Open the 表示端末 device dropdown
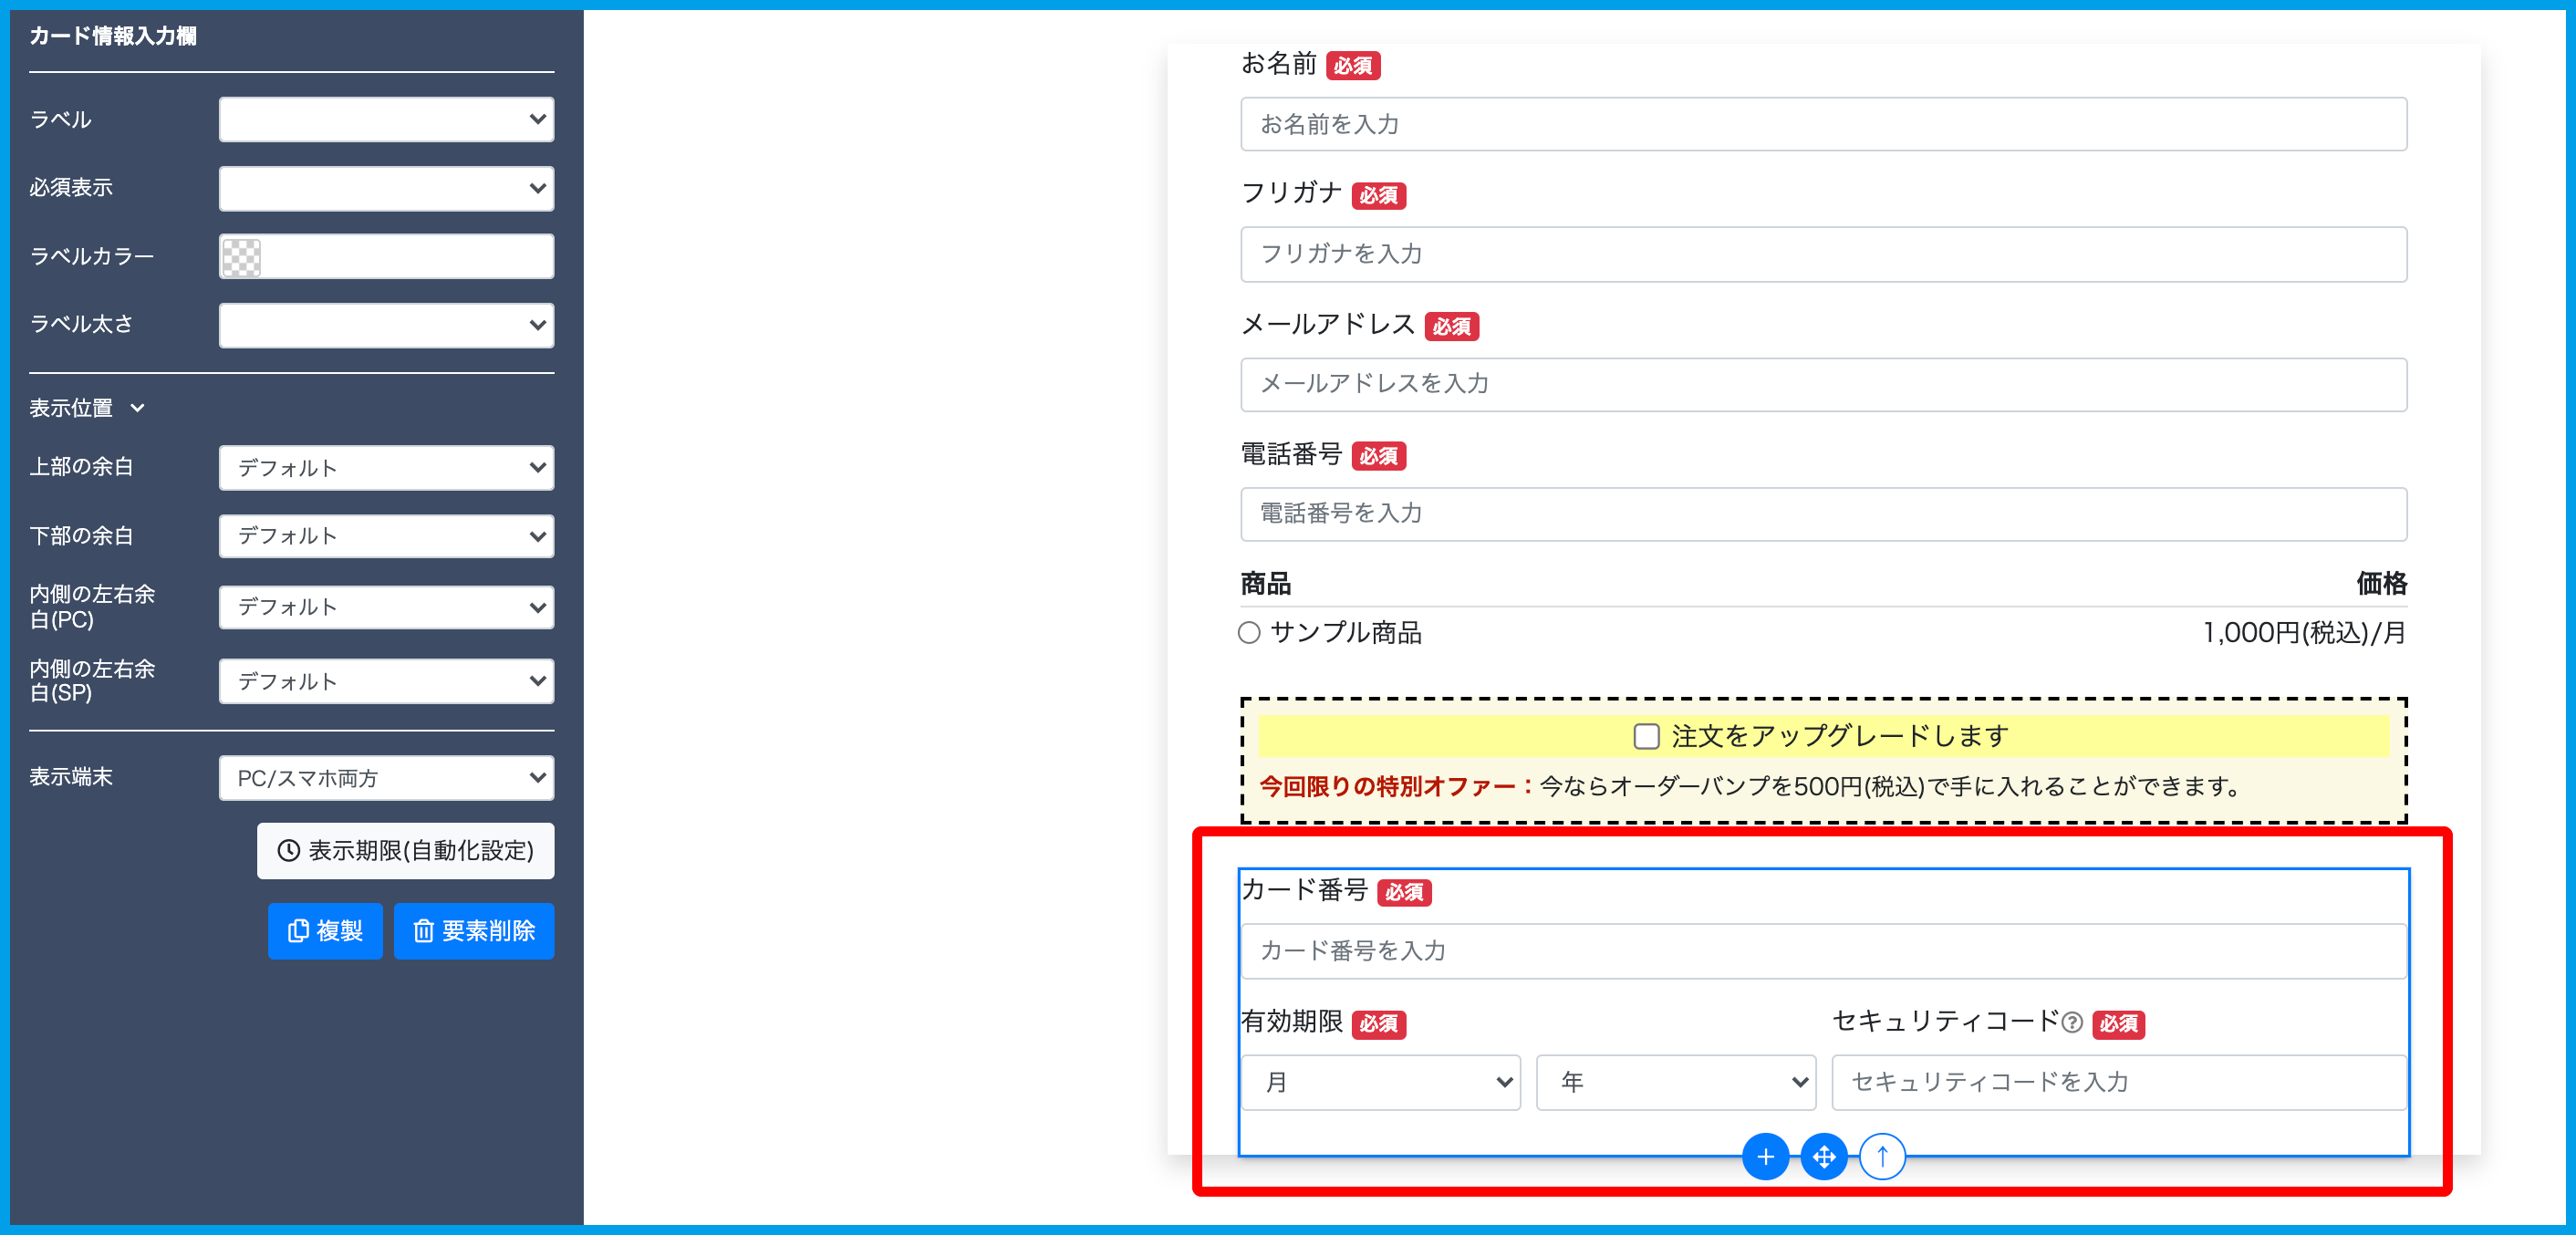The image size is (2576, 1235). [x=386, y=778]
